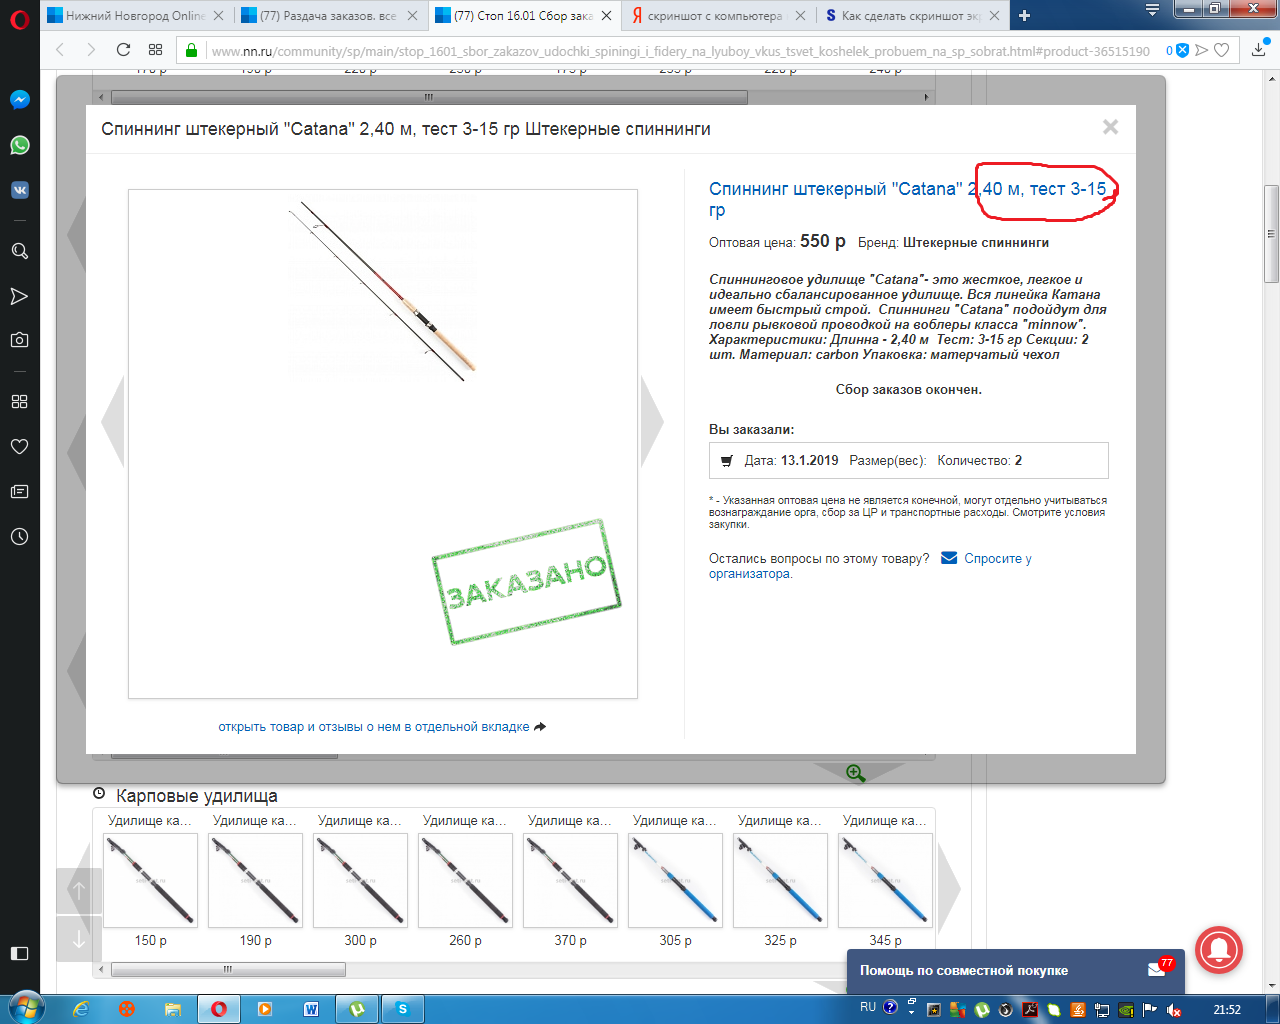This screenshot has height=1024, width=1280.
Task: Click the page vertical scrollbar thumb
Action: point(1271,234)
